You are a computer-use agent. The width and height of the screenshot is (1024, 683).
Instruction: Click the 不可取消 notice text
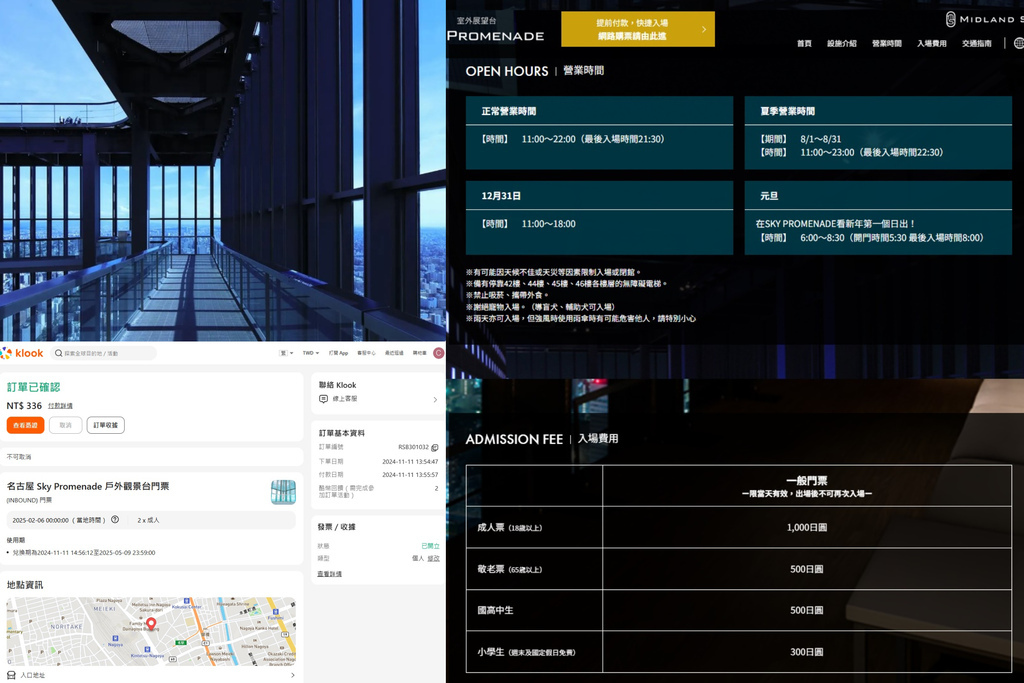[19, 457]
